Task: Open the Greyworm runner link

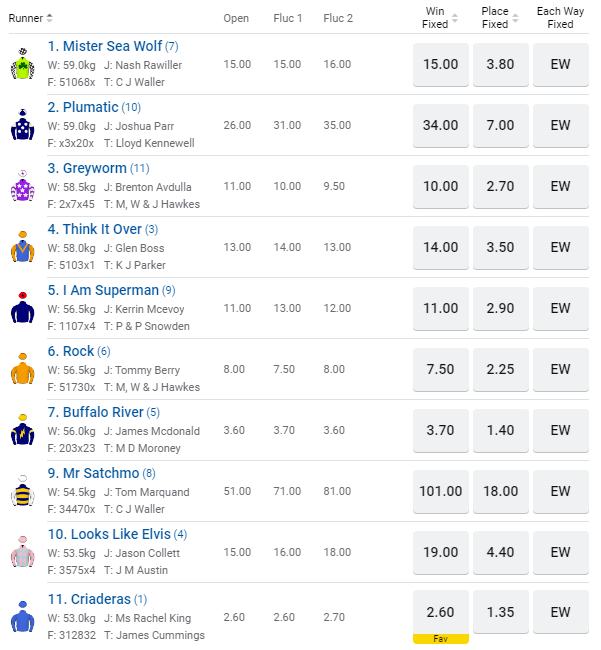Action: click(x=88, y=168)
